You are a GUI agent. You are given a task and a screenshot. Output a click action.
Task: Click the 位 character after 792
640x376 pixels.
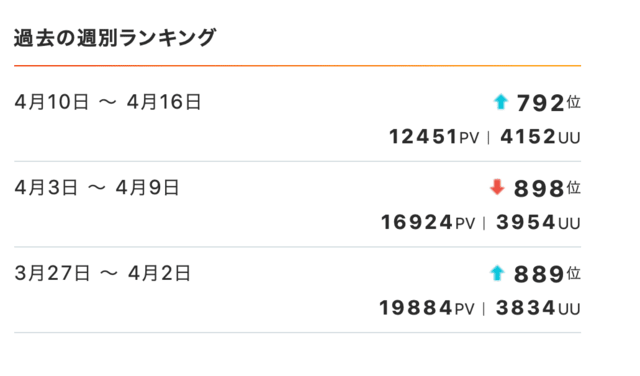[x=573, y=102]
